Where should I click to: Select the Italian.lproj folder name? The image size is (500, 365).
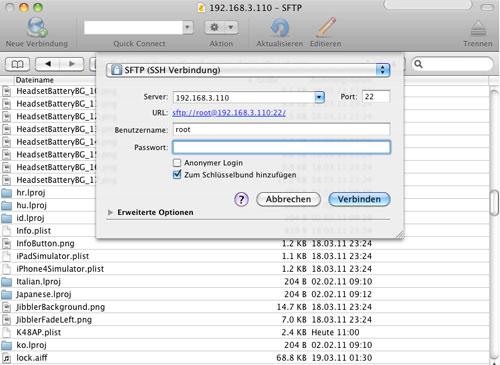click(x=38, y=282)
